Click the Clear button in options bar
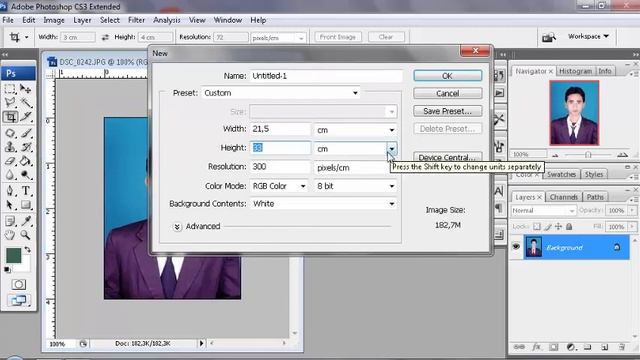Viewport: 640px width, 360px height. (x=386, y=37)
